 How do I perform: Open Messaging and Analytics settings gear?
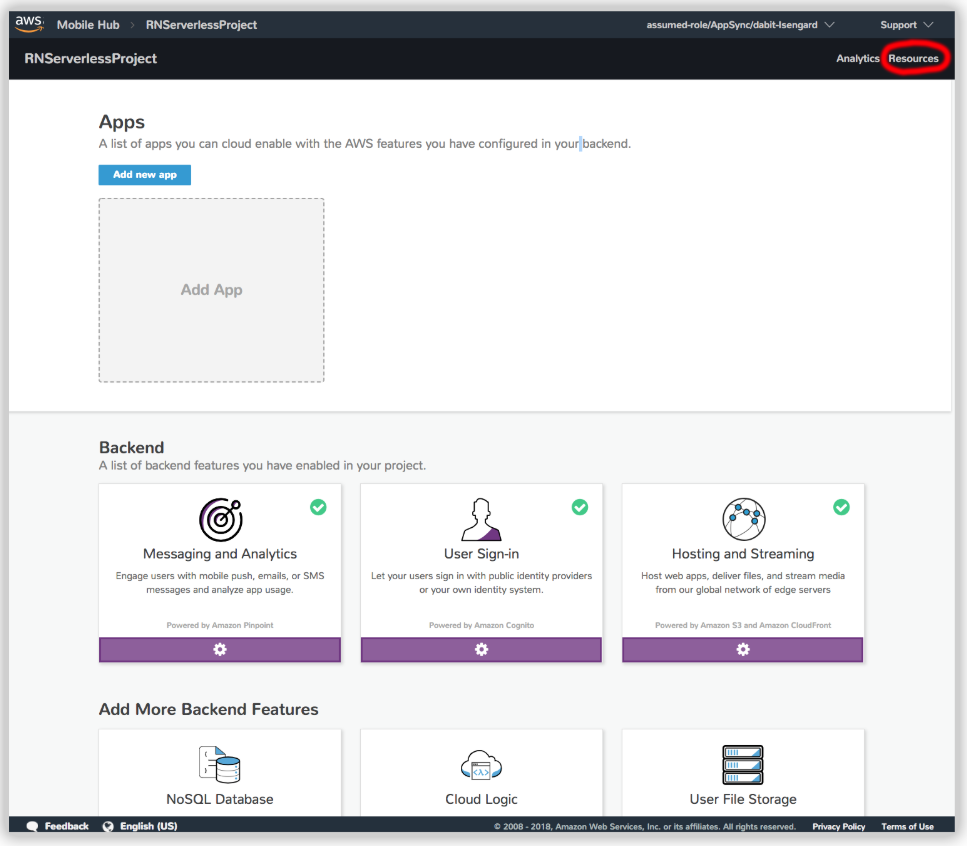coord(220,649)
